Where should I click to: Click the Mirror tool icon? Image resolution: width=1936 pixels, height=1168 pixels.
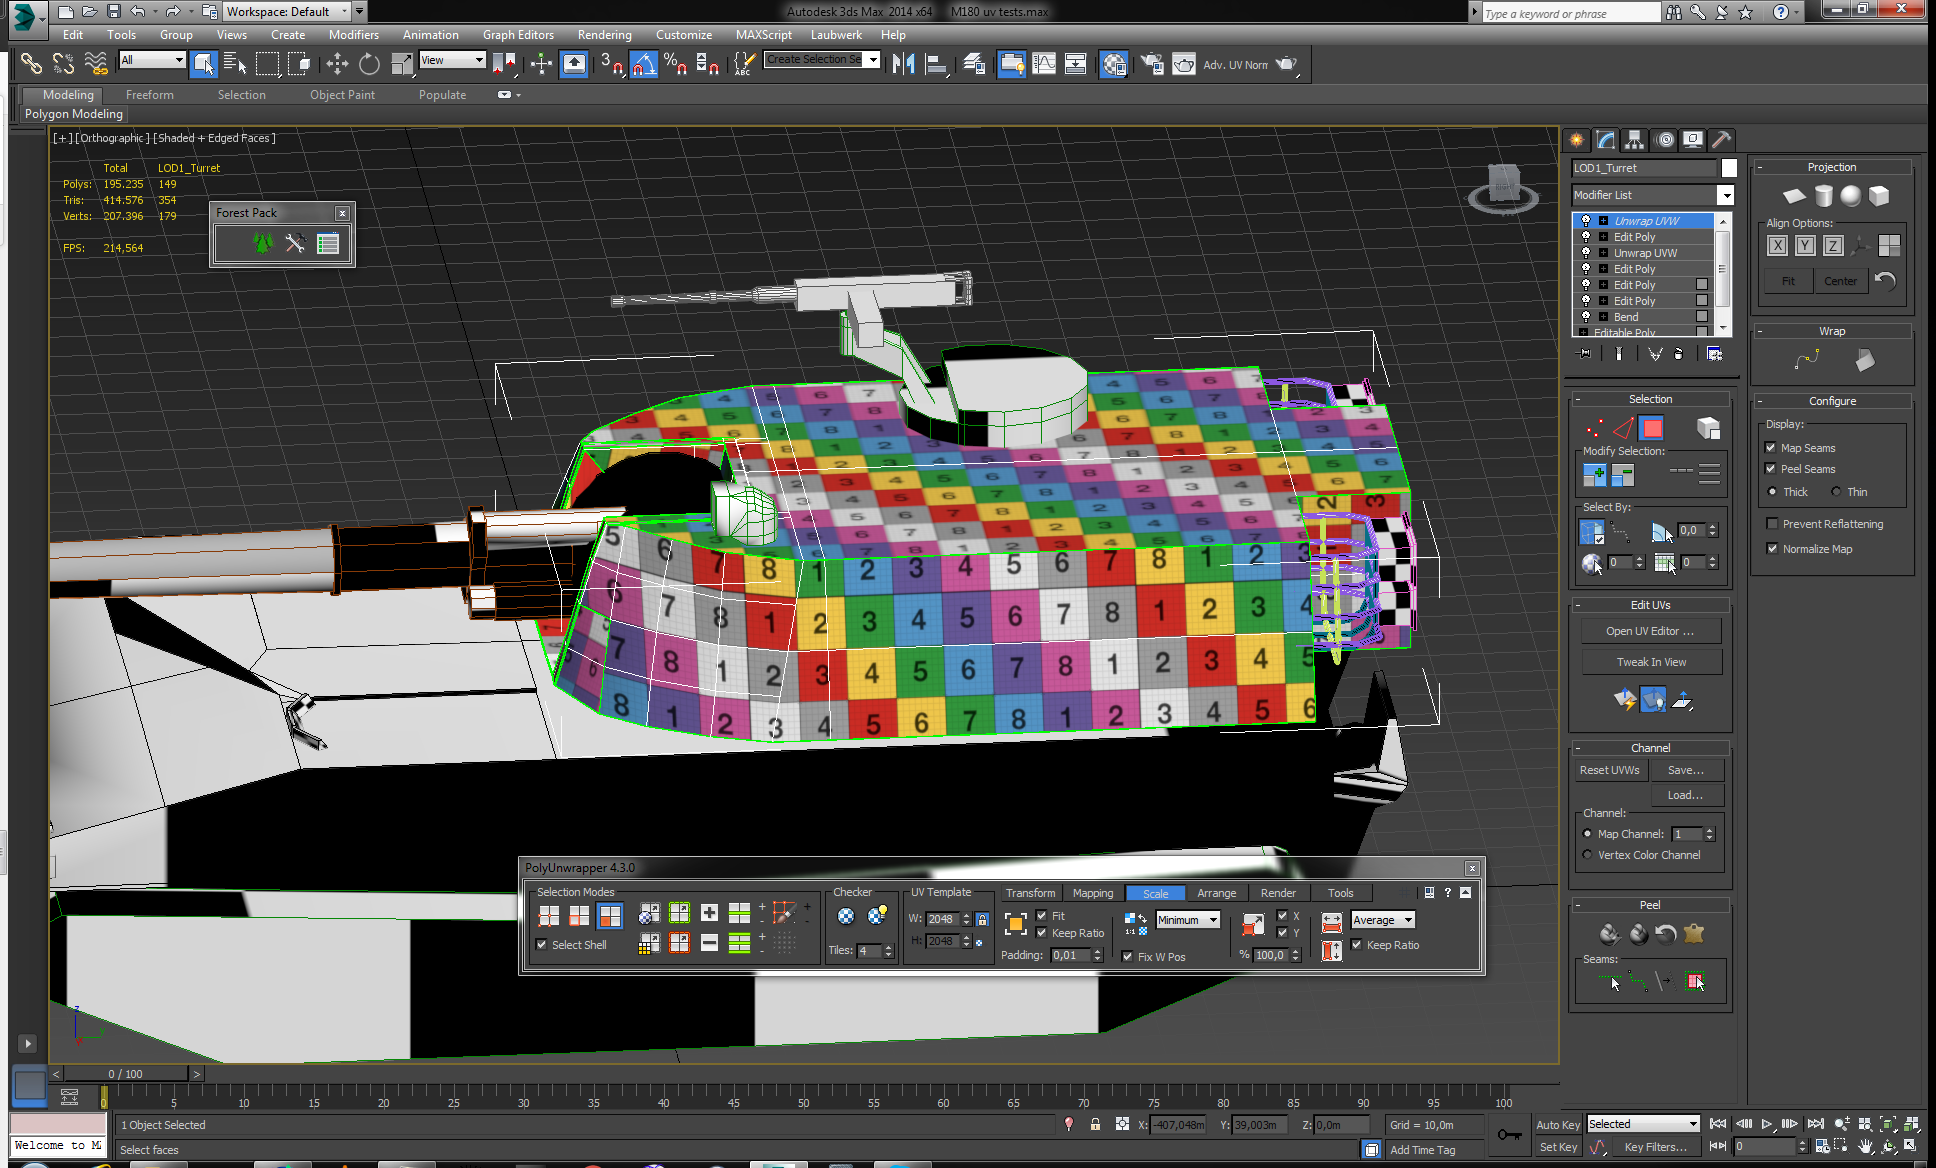point(903,65)
